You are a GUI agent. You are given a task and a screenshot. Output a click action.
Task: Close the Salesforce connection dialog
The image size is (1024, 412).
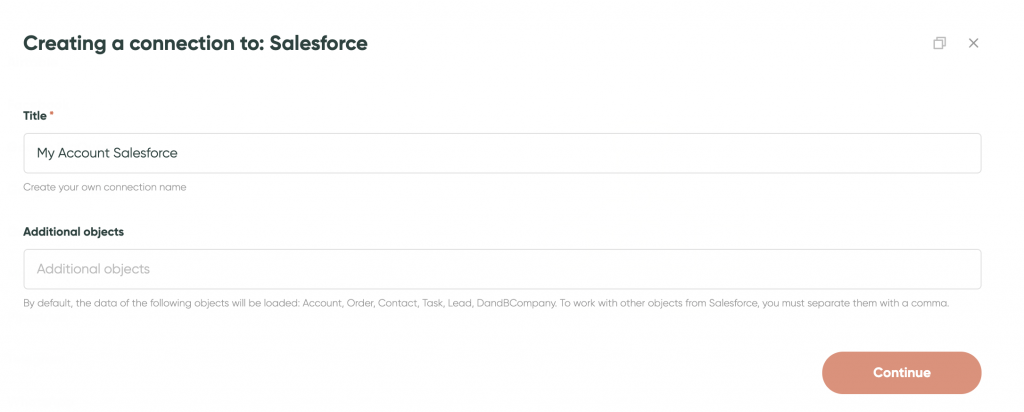click(973, 43)
